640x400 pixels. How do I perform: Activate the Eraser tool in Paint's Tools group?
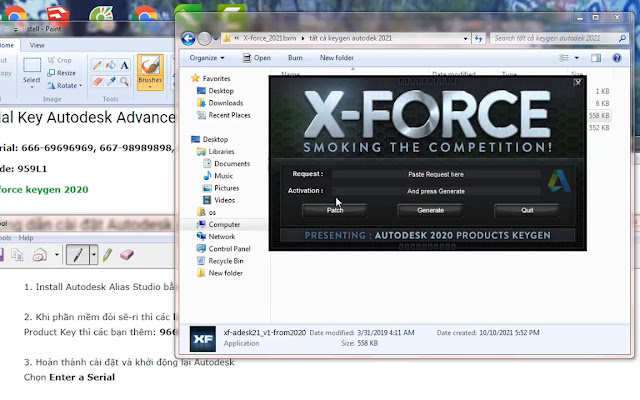[97, 81]
